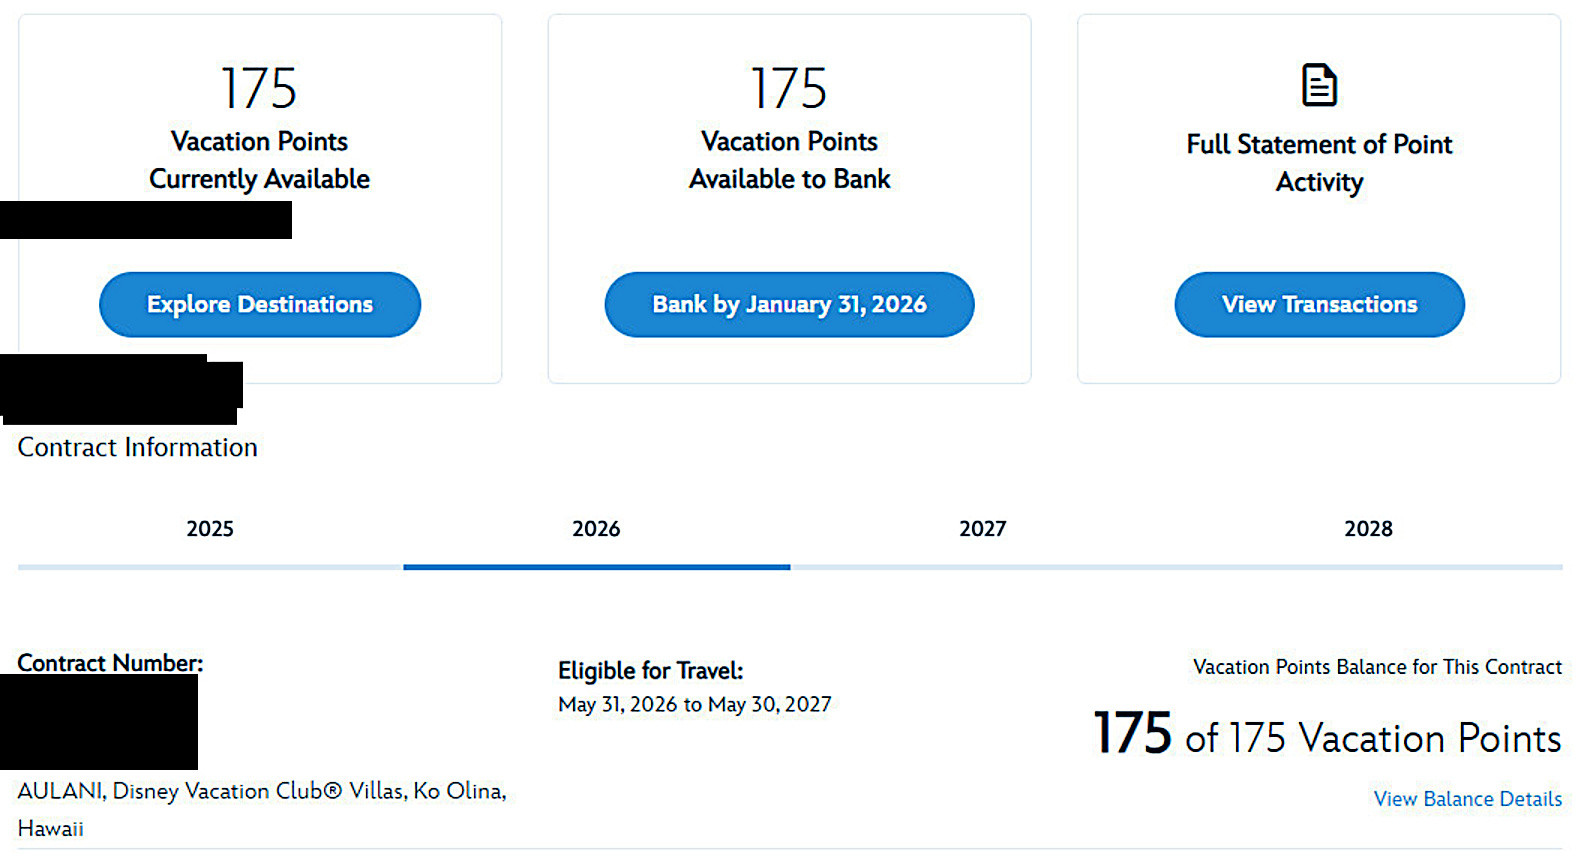1596x866 pixels.
Task: Click the Vacation Points Available to Bank label
Action: (789, 160)
